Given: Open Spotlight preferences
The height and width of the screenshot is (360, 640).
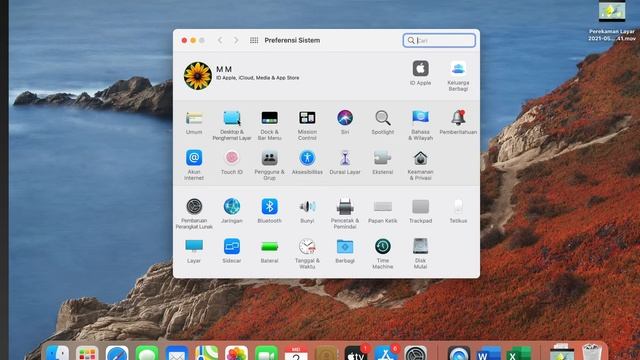Looking at the screenshot, I should coord(382,122).
